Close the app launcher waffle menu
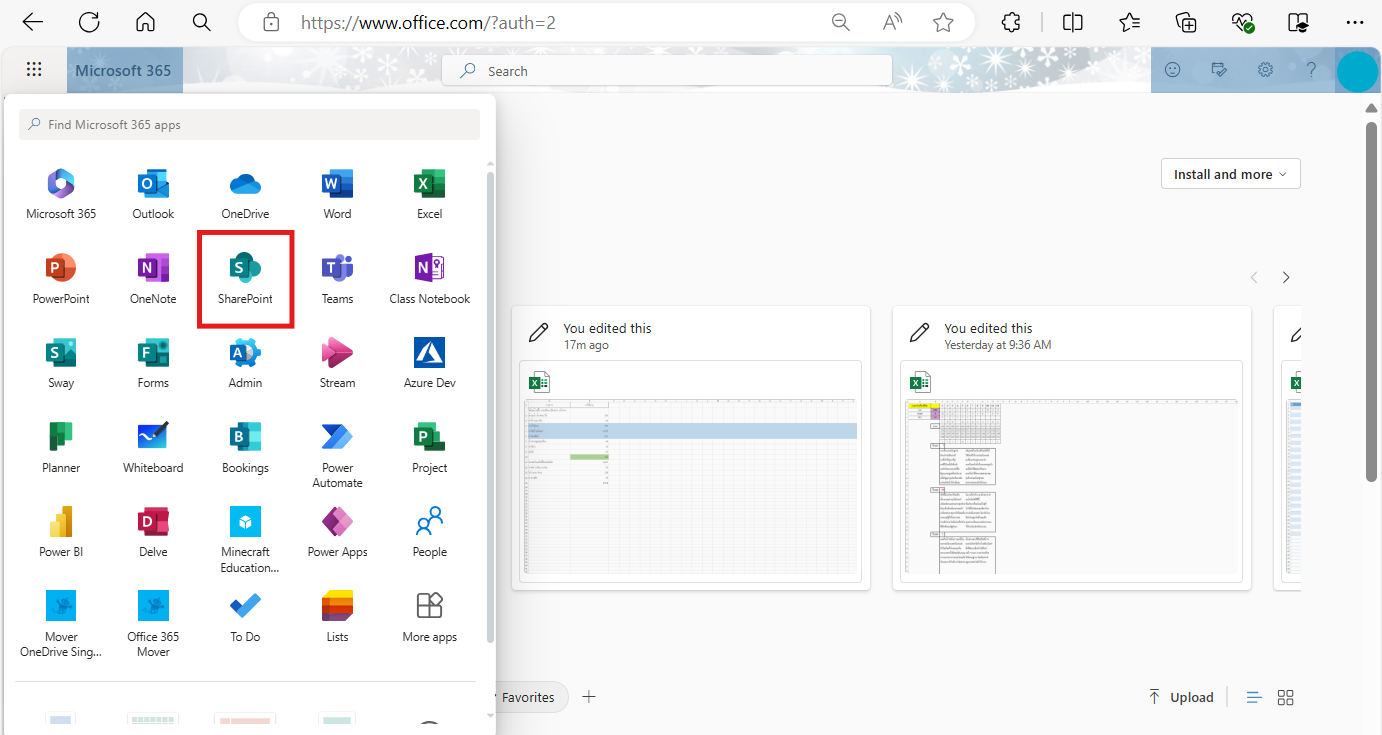 (x=34, y=70)
